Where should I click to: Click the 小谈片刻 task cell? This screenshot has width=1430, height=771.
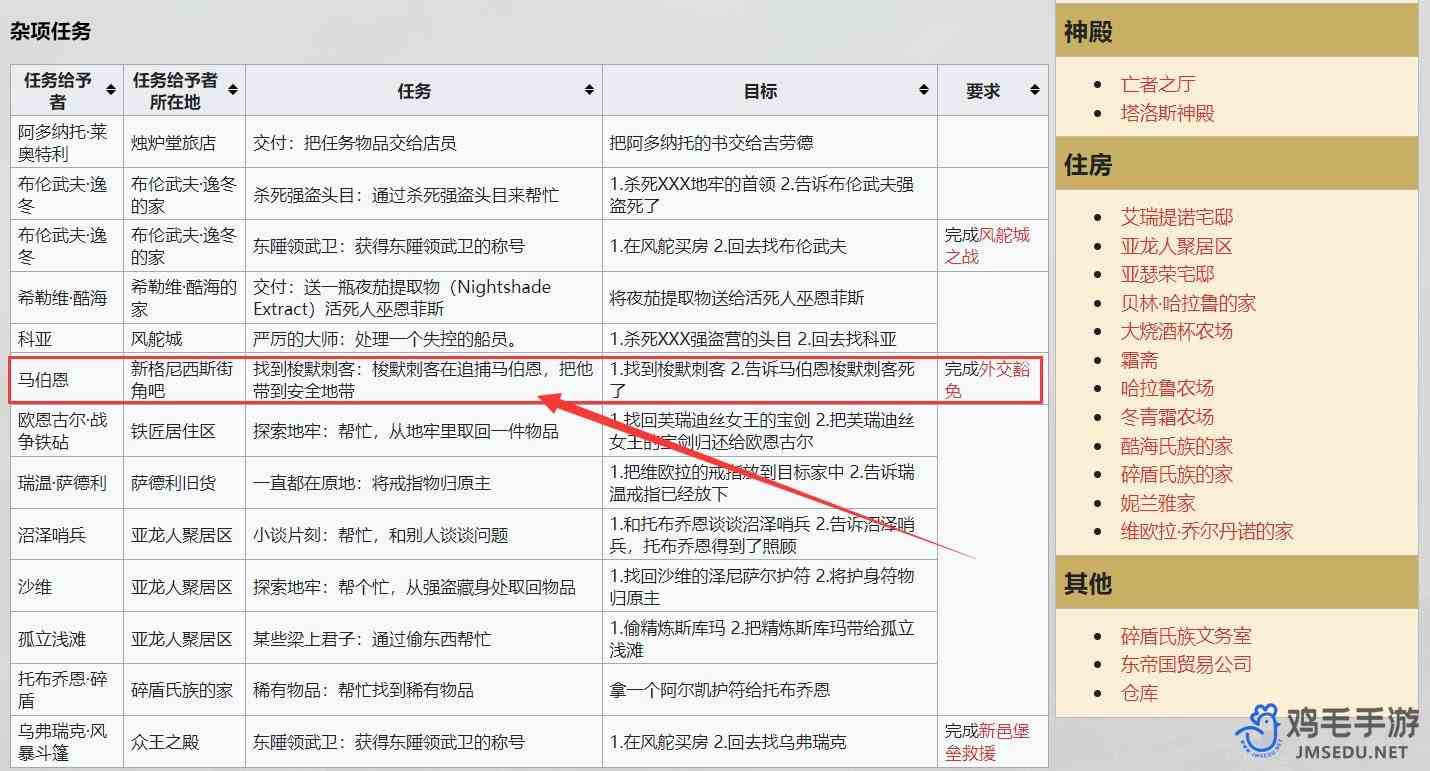click(423, 535)
